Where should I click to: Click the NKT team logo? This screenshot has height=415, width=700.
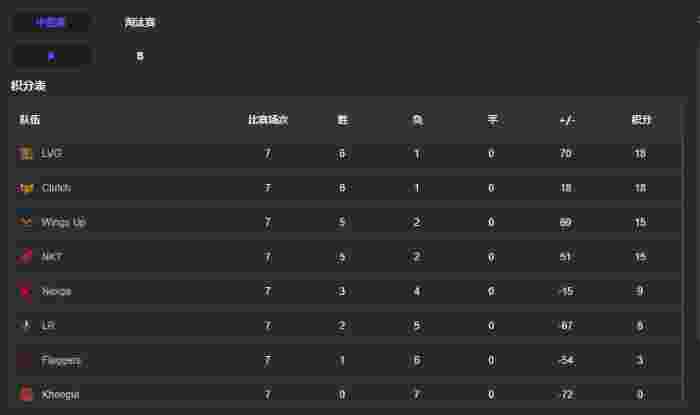pyautogui.click(x=26, y=257)
